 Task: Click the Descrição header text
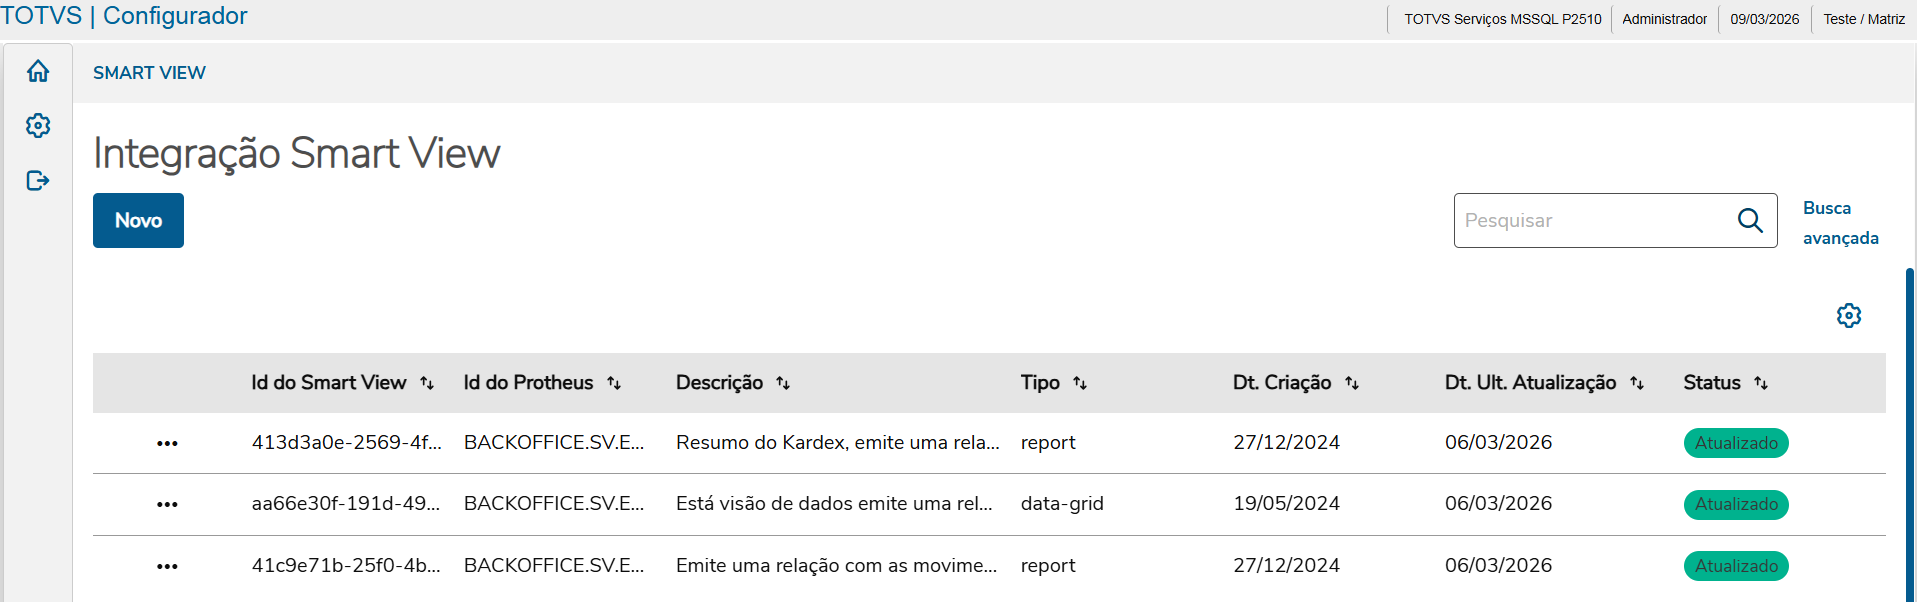coord(719,382)
